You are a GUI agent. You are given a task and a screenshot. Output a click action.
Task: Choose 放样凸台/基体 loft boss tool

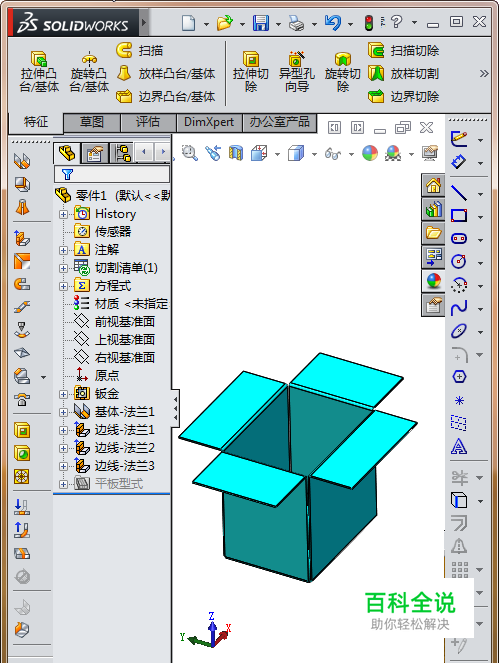[x=165, y=74]
